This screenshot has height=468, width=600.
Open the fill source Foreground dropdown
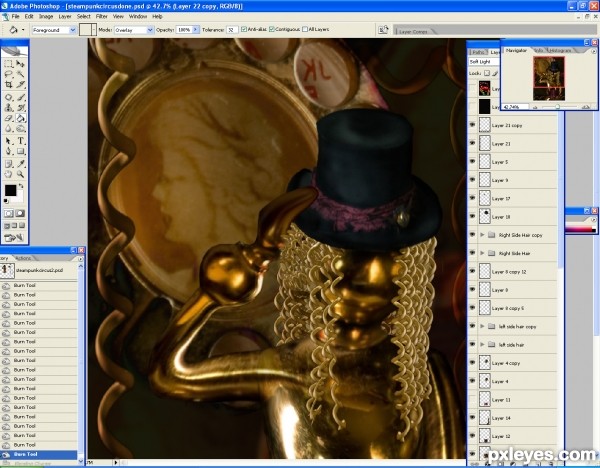tap(73, 30)
